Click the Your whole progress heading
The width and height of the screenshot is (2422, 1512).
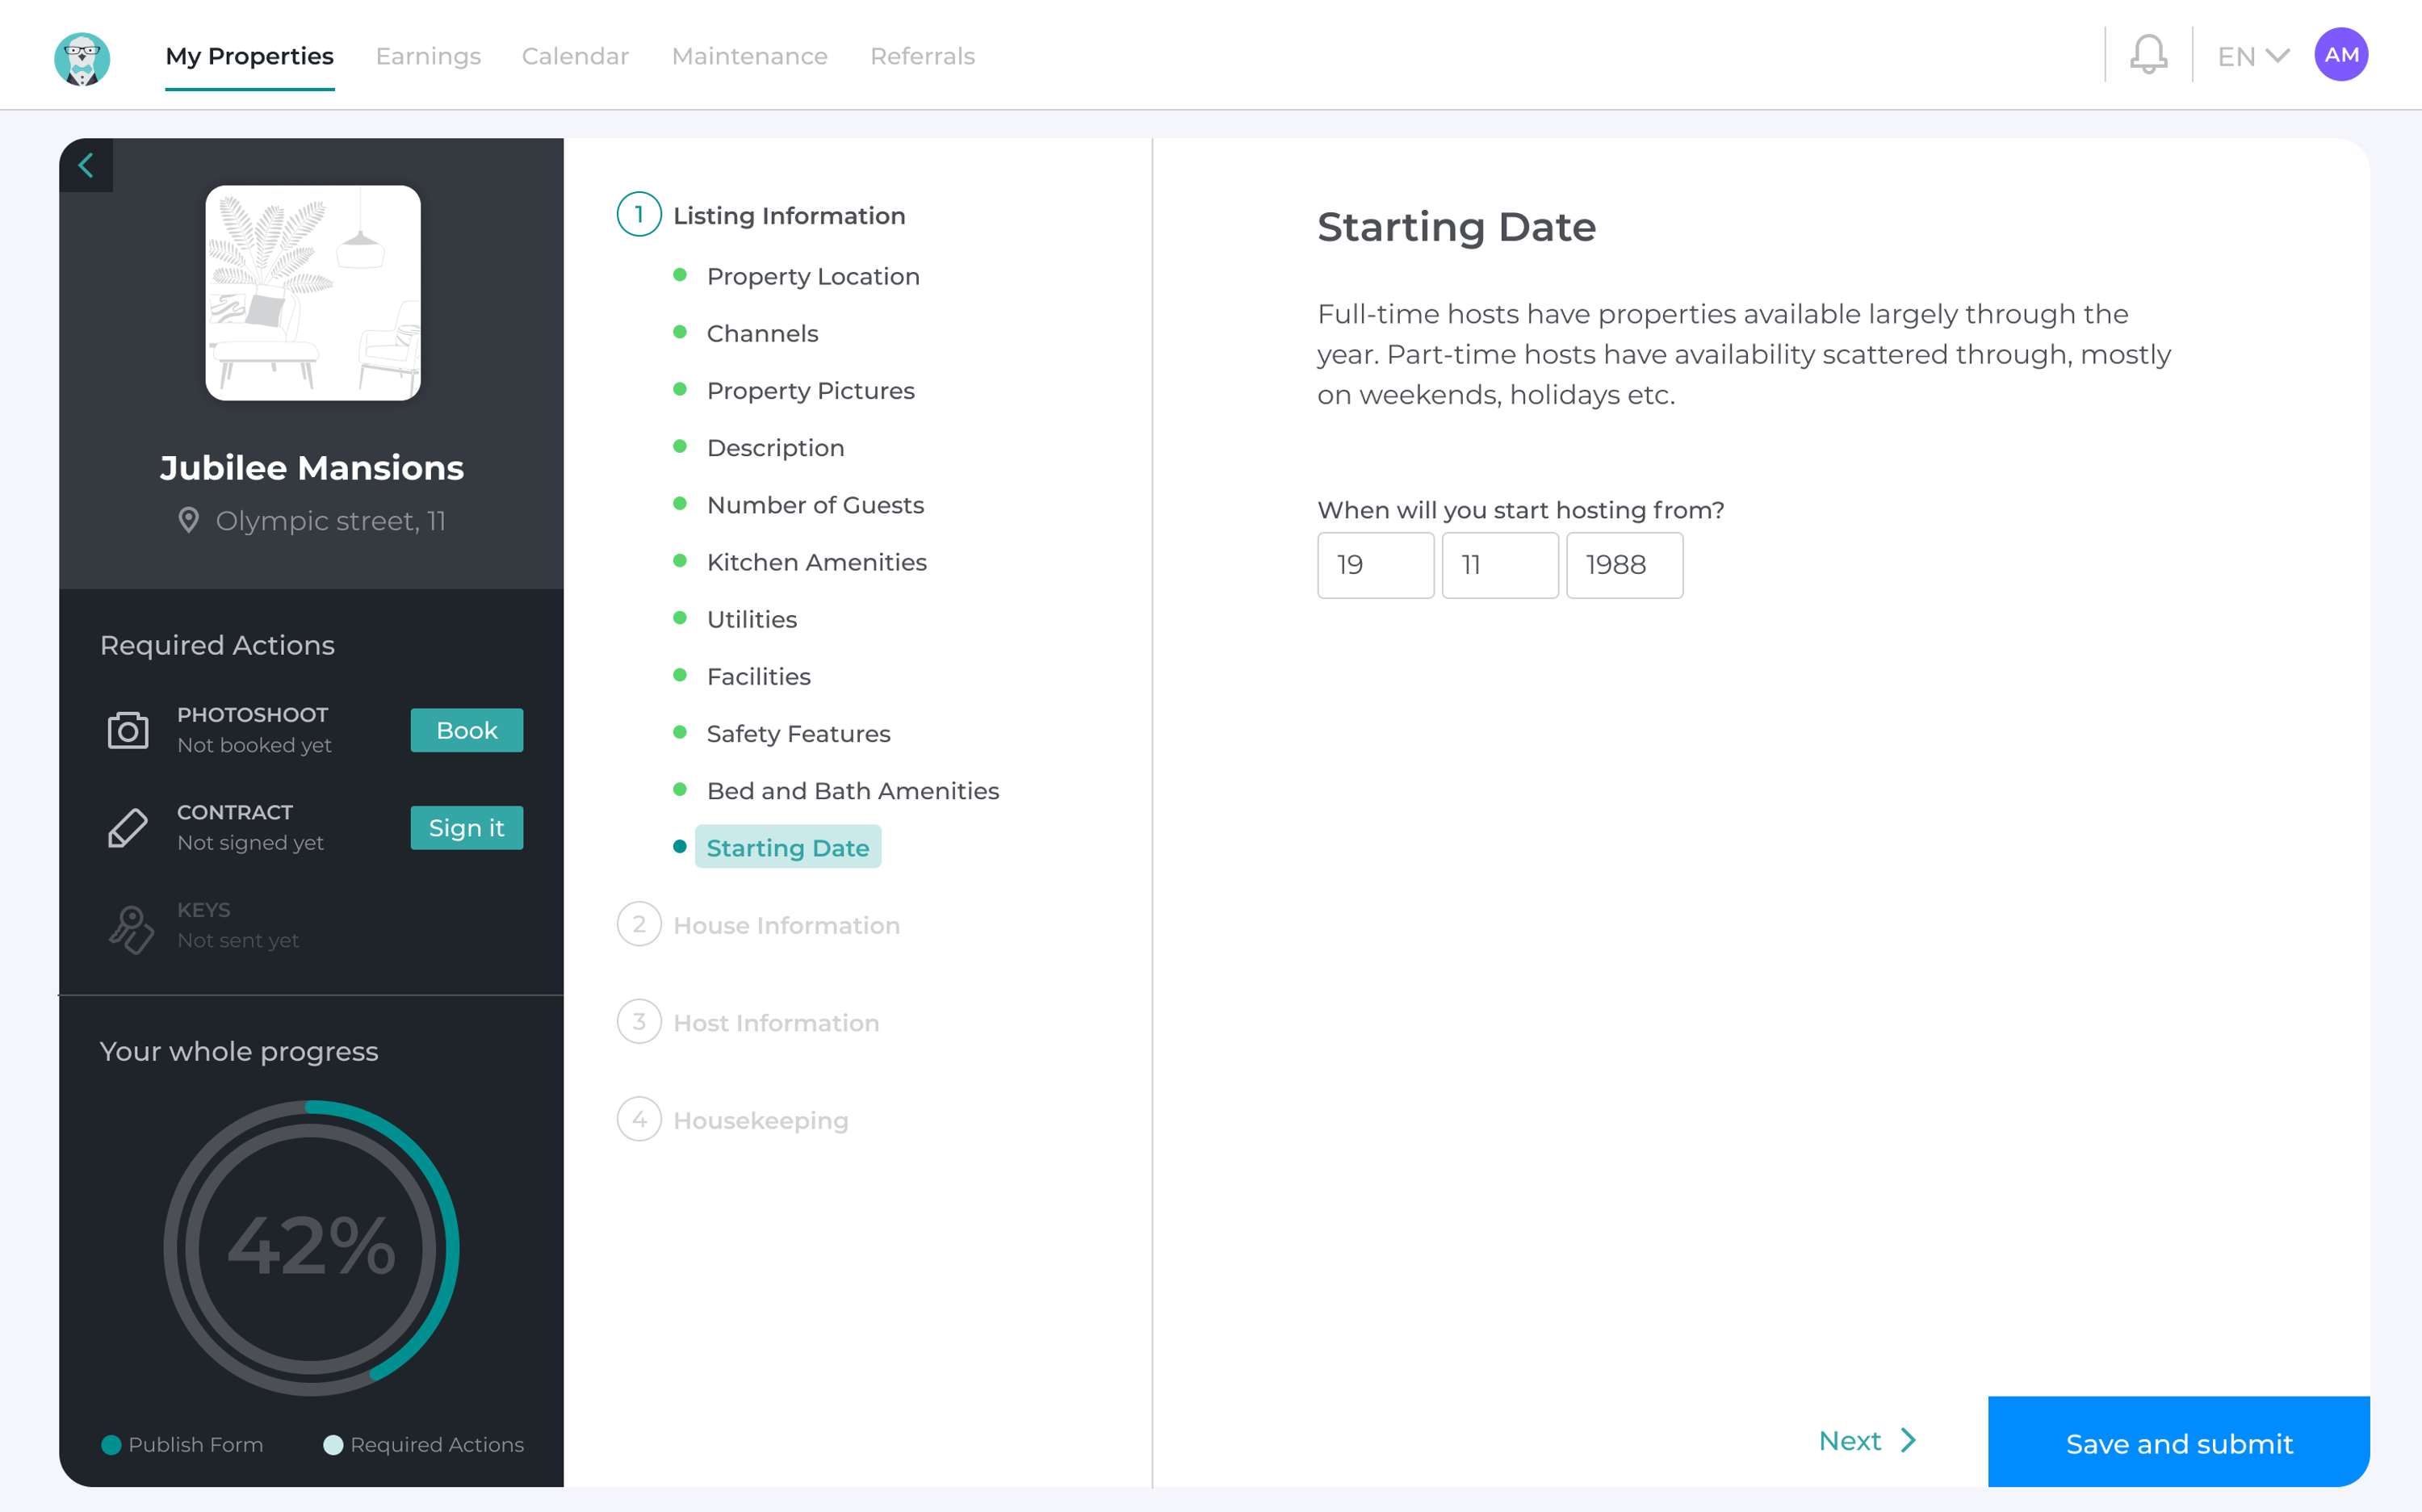[x=239, y=1051]
